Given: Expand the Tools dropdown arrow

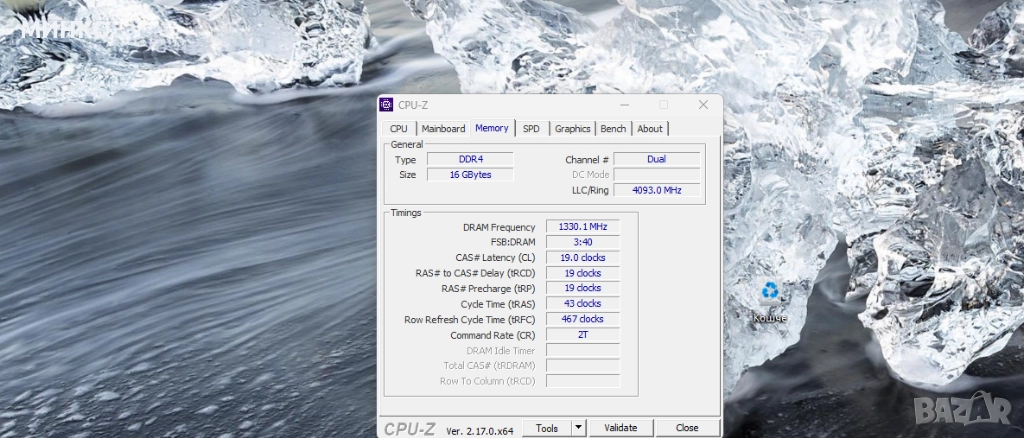Looking at the screenshot, I should (577, 428).
